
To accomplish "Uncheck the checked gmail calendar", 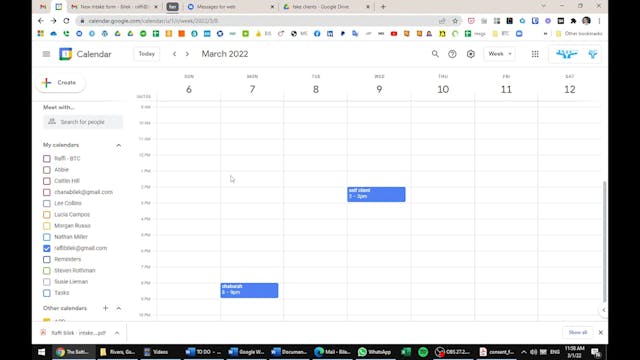I will [47, 248].
